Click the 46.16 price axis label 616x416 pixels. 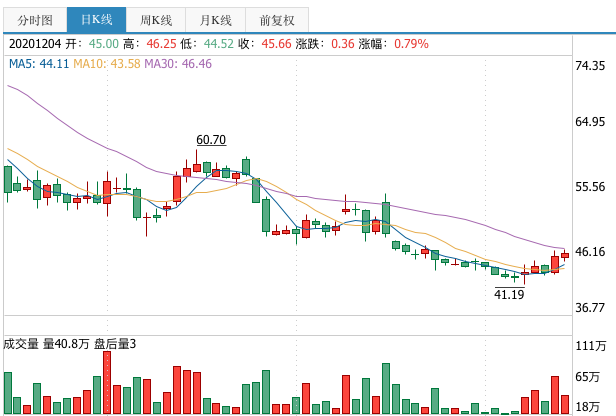click(590, 252)
